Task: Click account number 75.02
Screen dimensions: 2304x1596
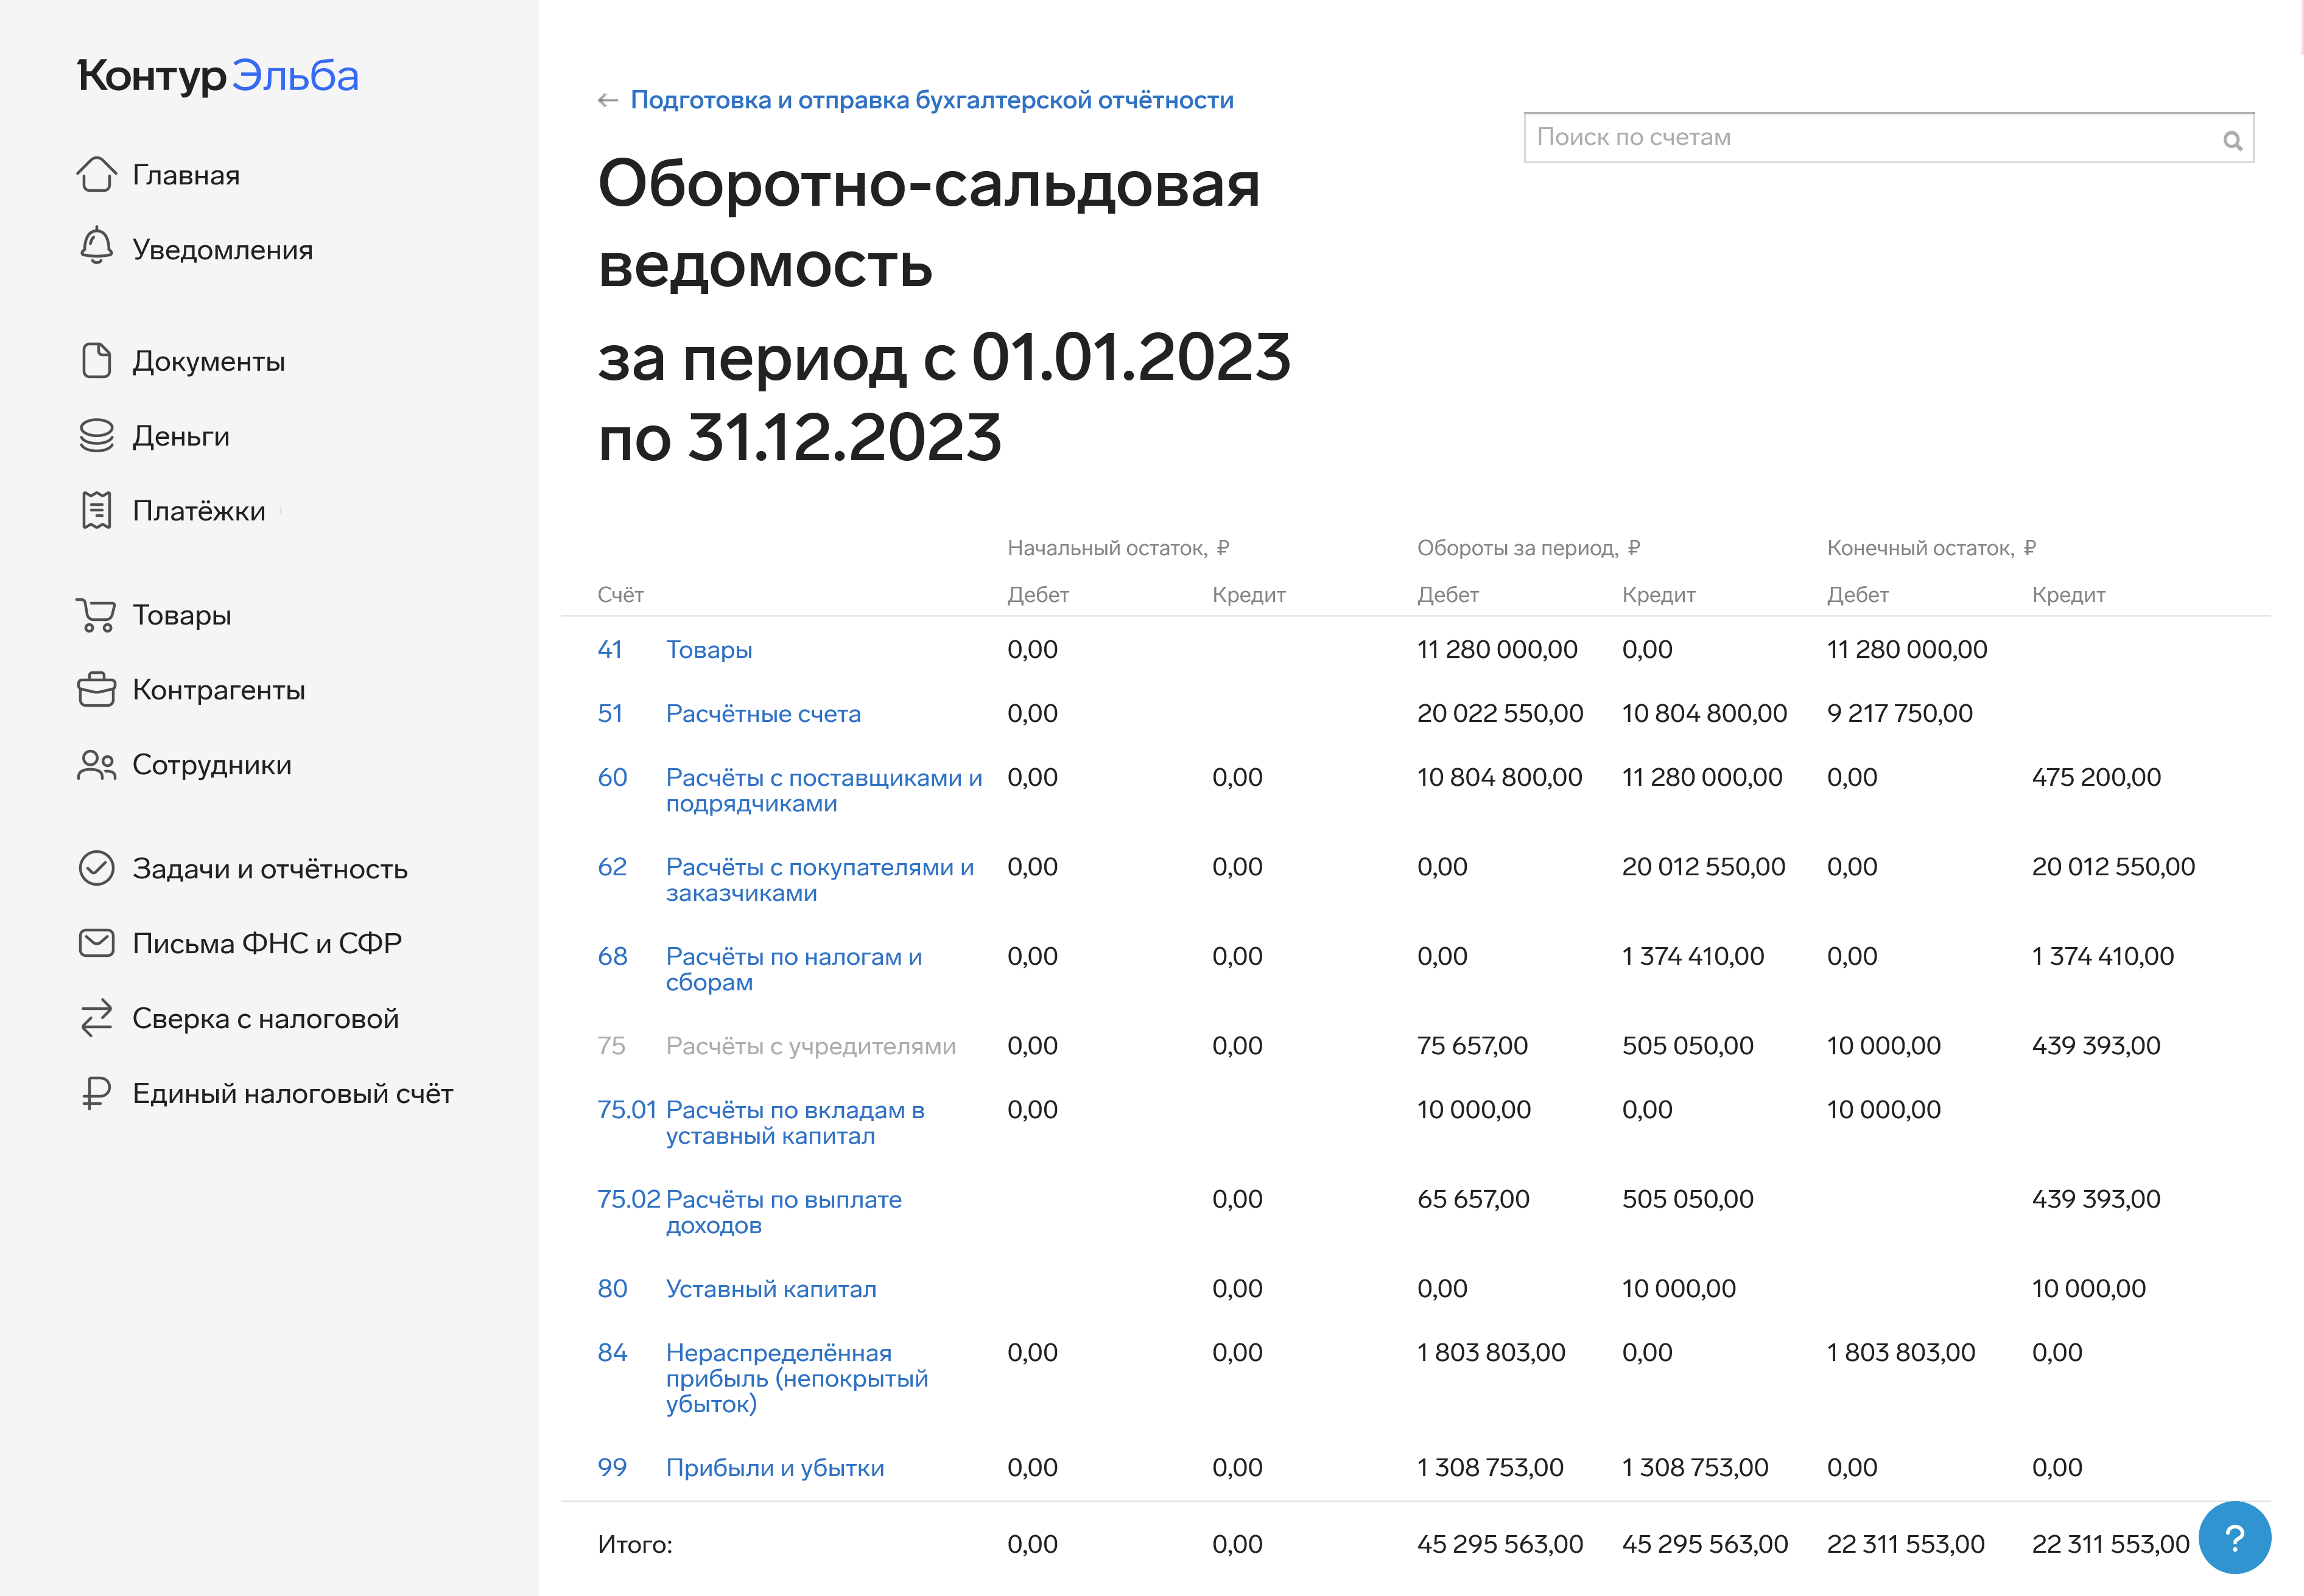Action: pos(629,1199)
